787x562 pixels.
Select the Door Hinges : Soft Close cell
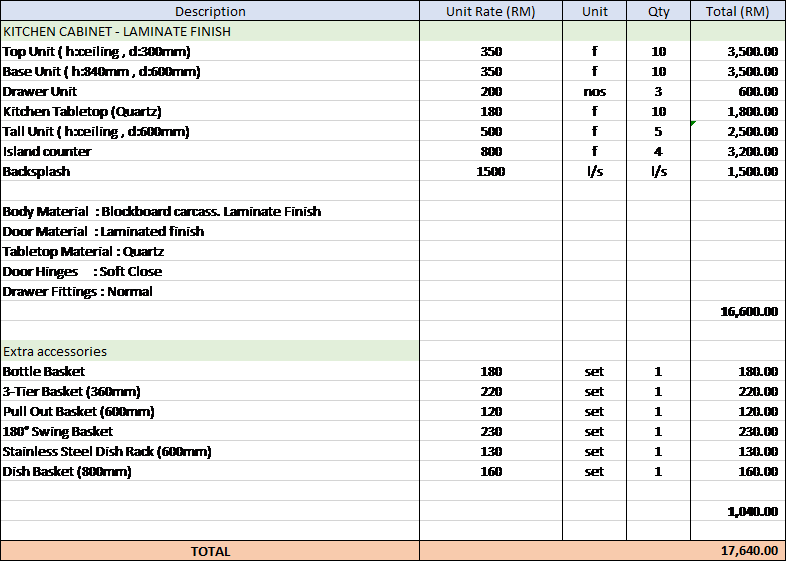coord(210,271)
